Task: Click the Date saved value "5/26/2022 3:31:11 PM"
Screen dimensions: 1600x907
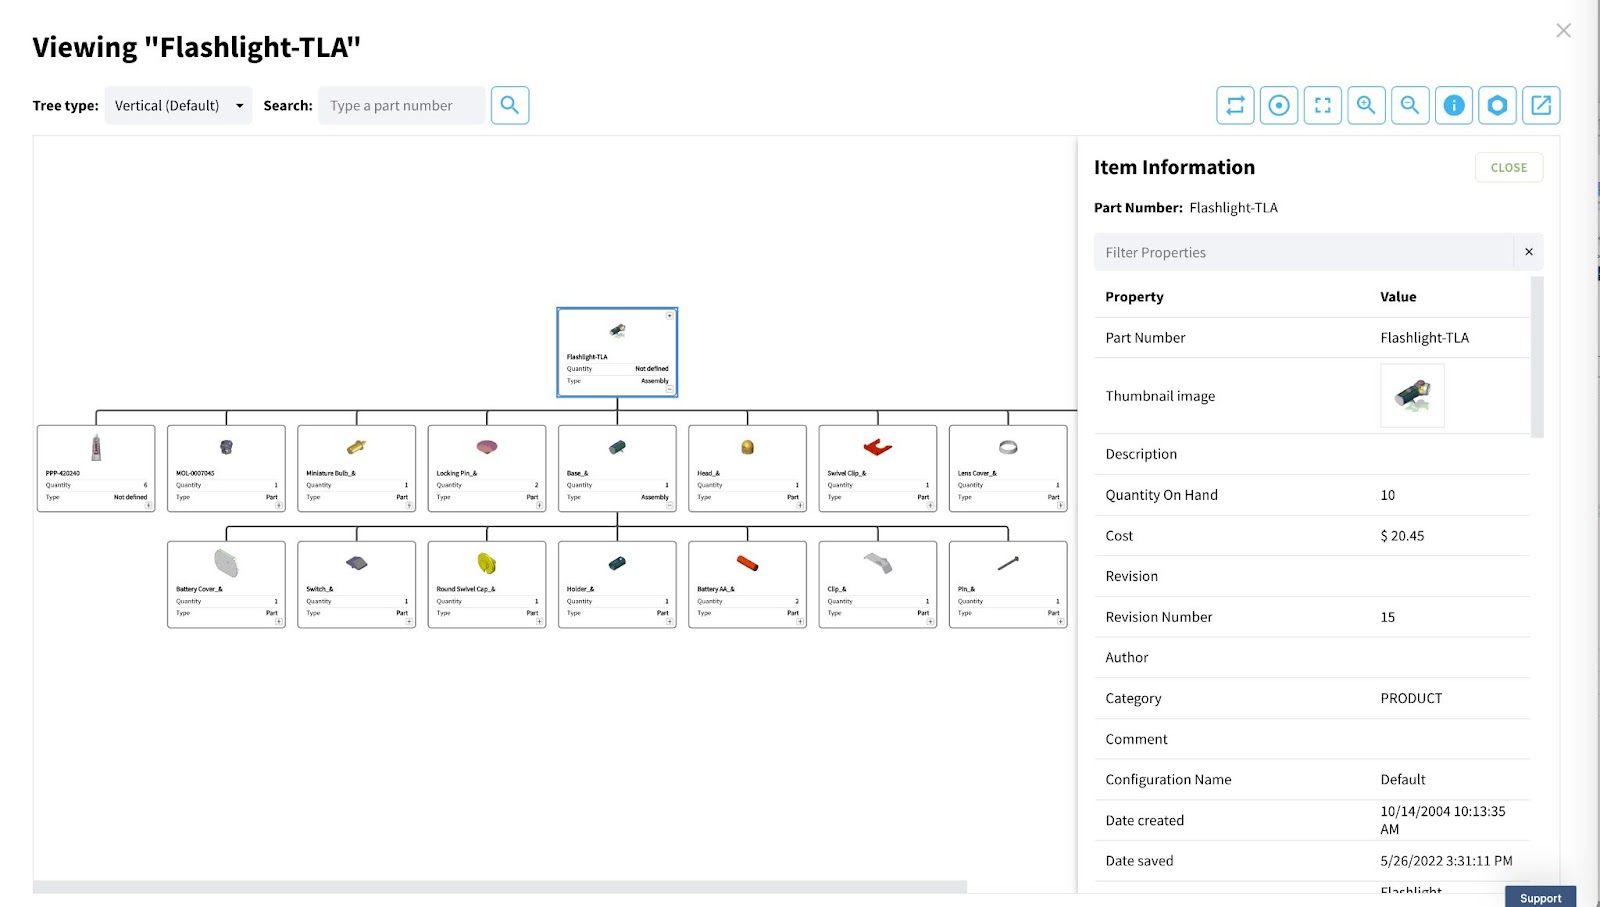Action: tap(1446, 861)
